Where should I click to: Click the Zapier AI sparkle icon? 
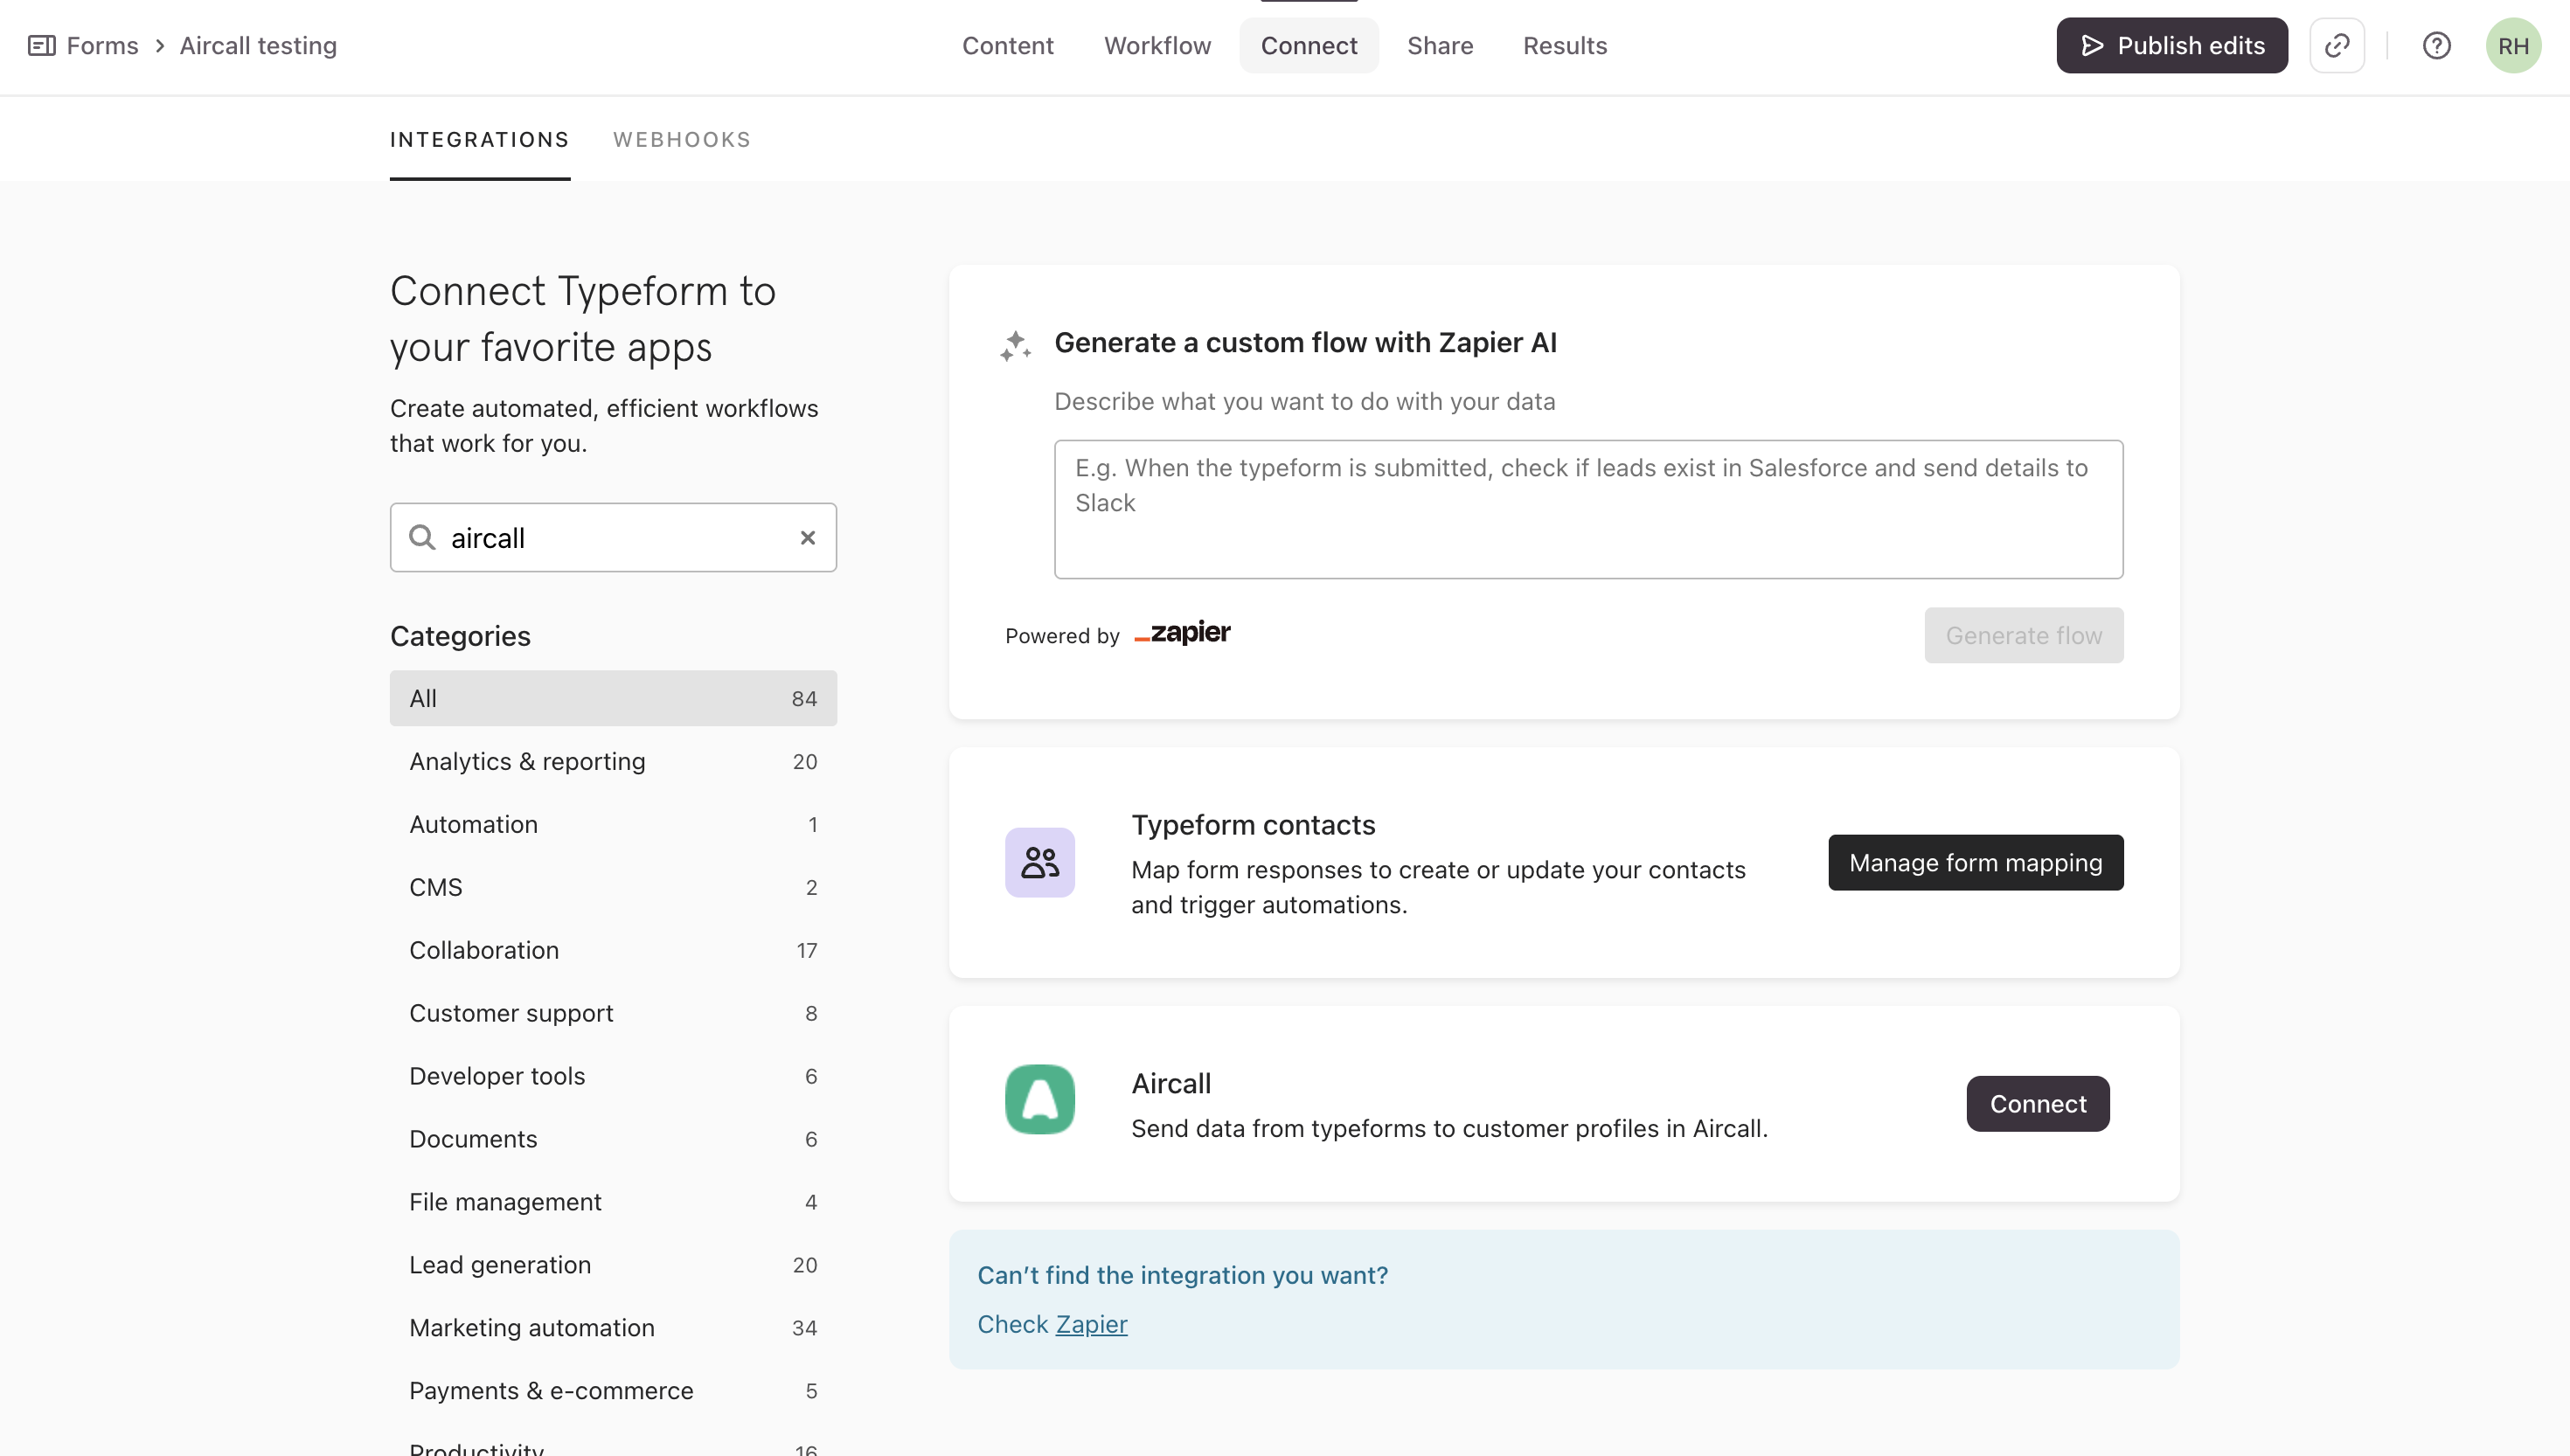click(1015, 345)
